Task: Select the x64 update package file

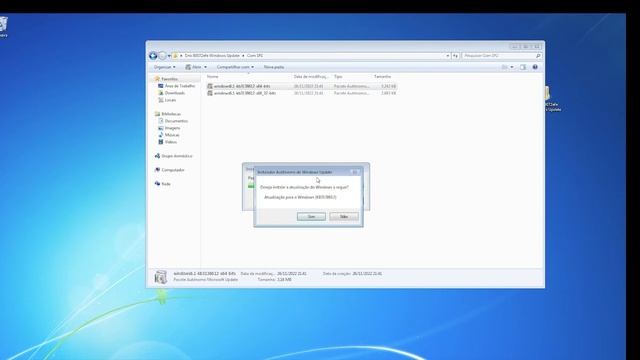Action: point(302,86)
